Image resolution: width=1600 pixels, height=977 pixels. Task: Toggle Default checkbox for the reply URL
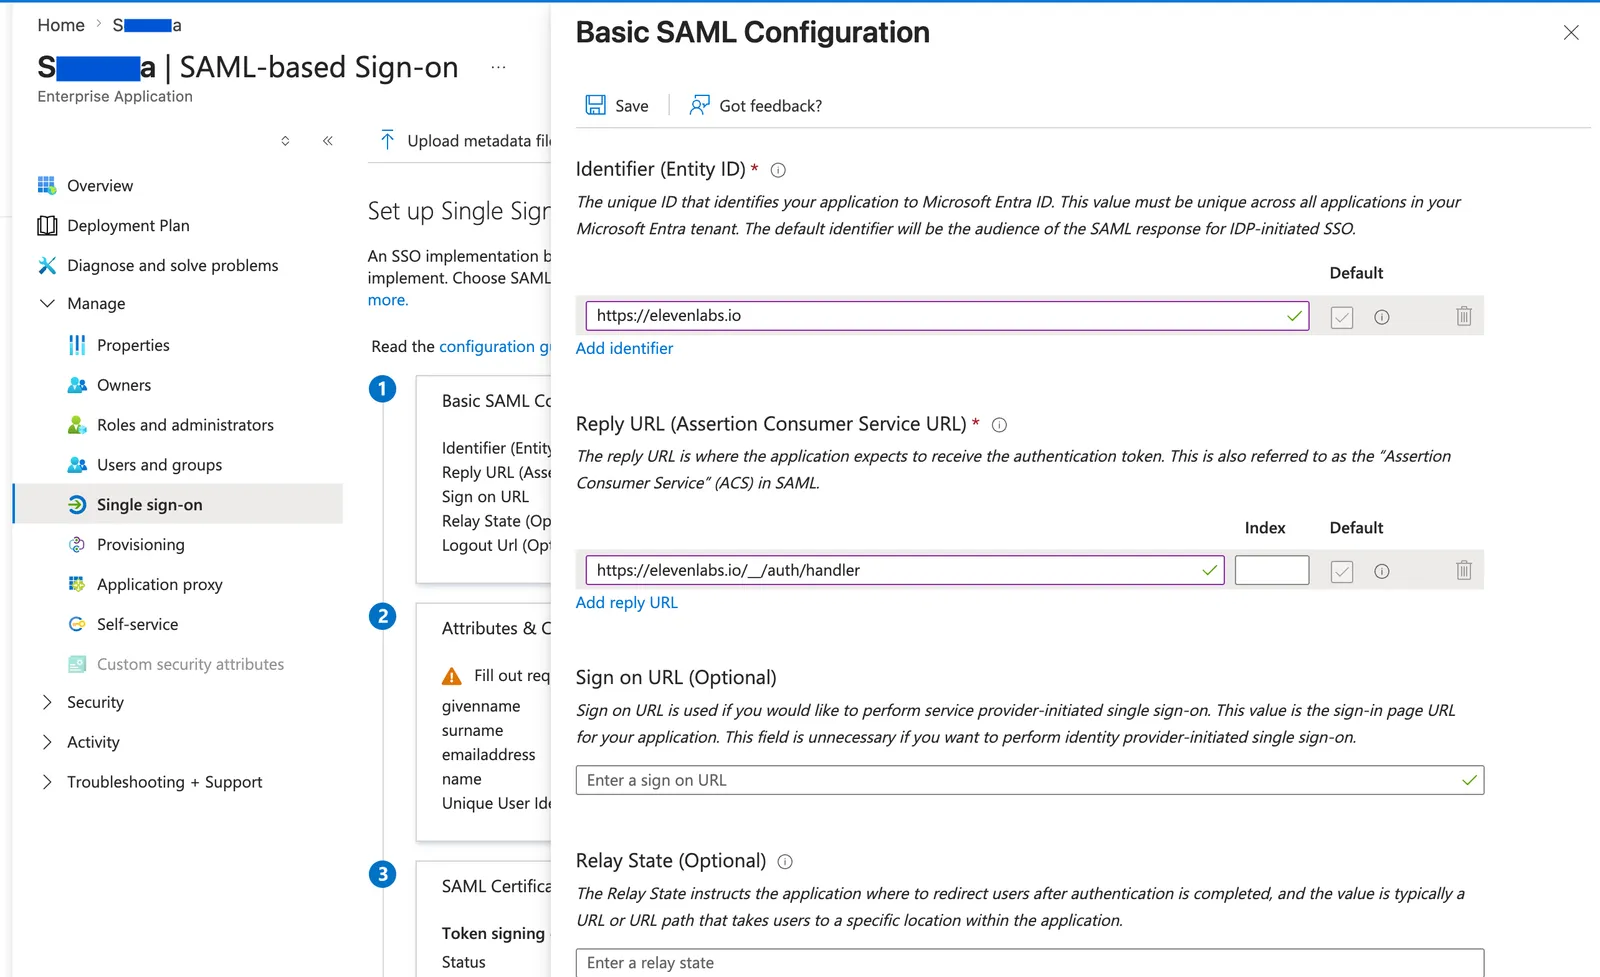point(1342,571)
